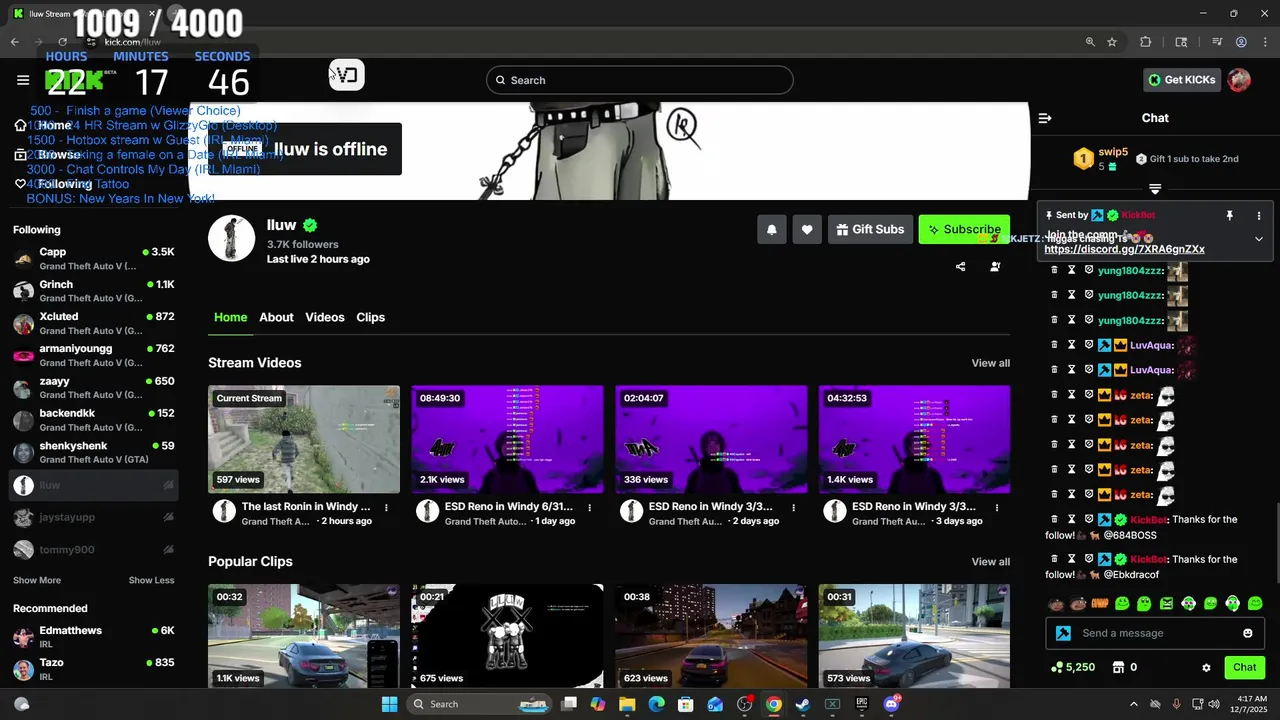Open options for 04:32:53 ESD Reno video
1280x720 pixels.
pos(997,507)
